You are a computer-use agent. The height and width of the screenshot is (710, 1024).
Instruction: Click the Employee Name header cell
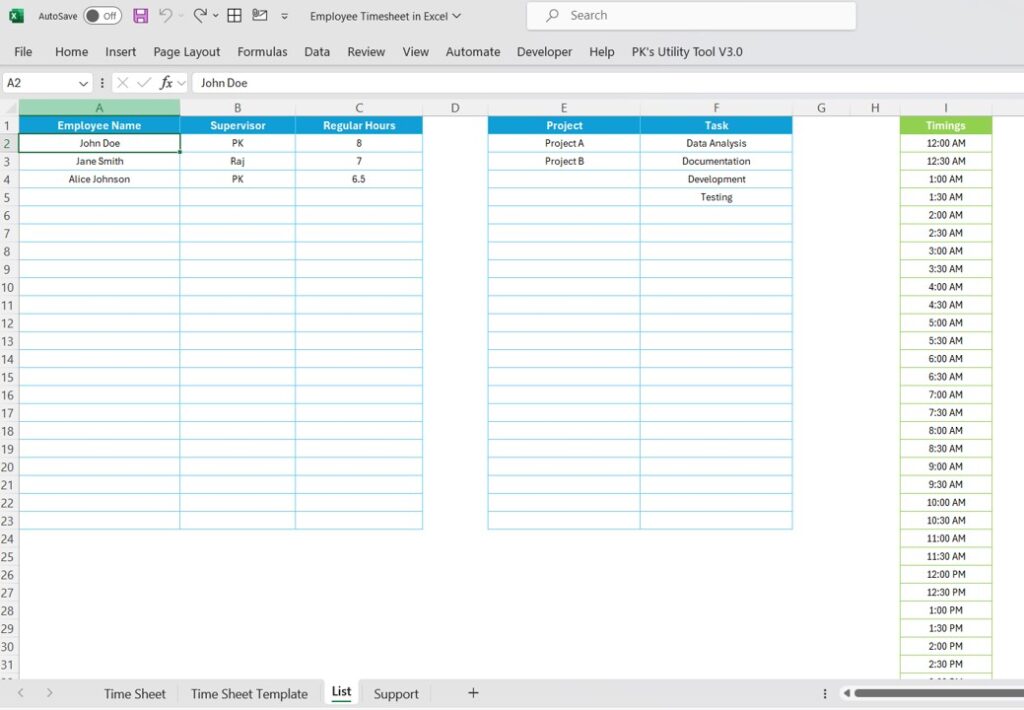pos(99,125)
